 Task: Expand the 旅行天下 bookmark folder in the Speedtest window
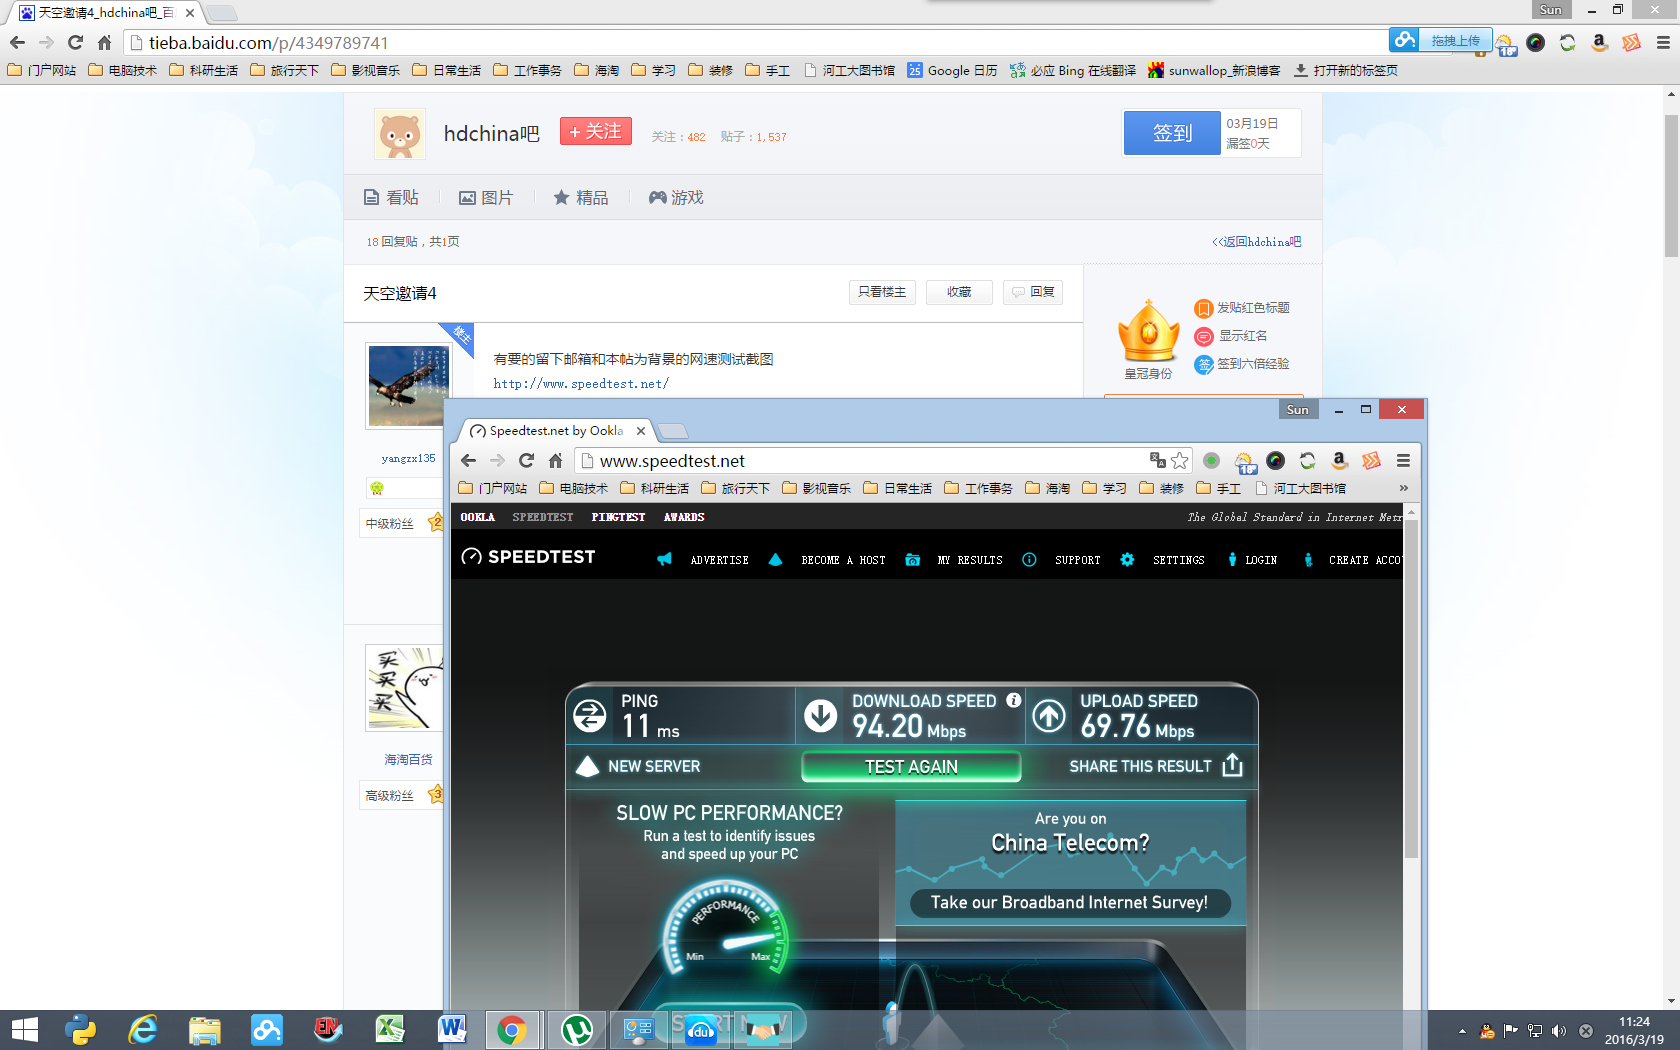(736, 488)
